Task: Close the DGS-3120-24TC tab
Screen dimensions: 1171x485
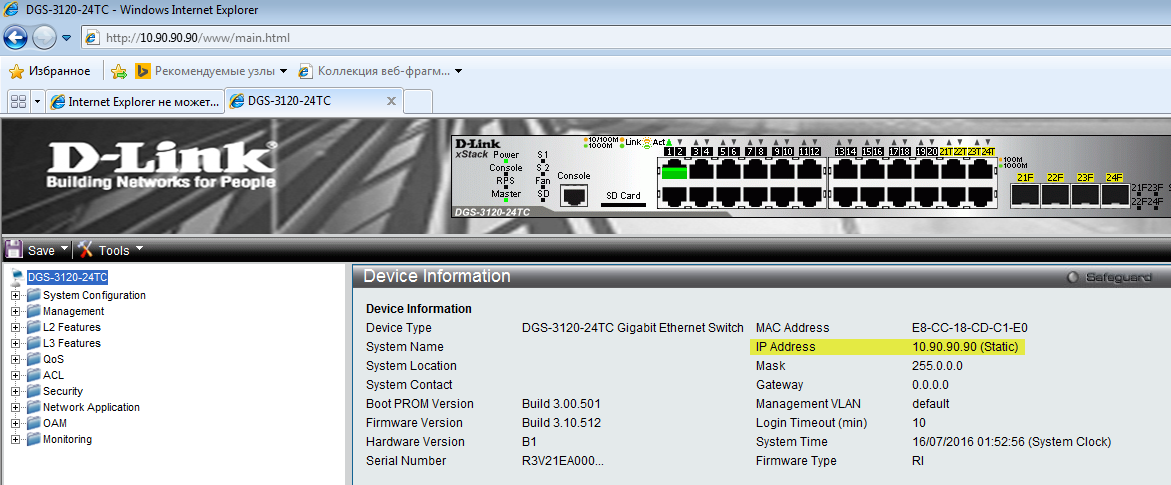Action: [x=391, y=101]
